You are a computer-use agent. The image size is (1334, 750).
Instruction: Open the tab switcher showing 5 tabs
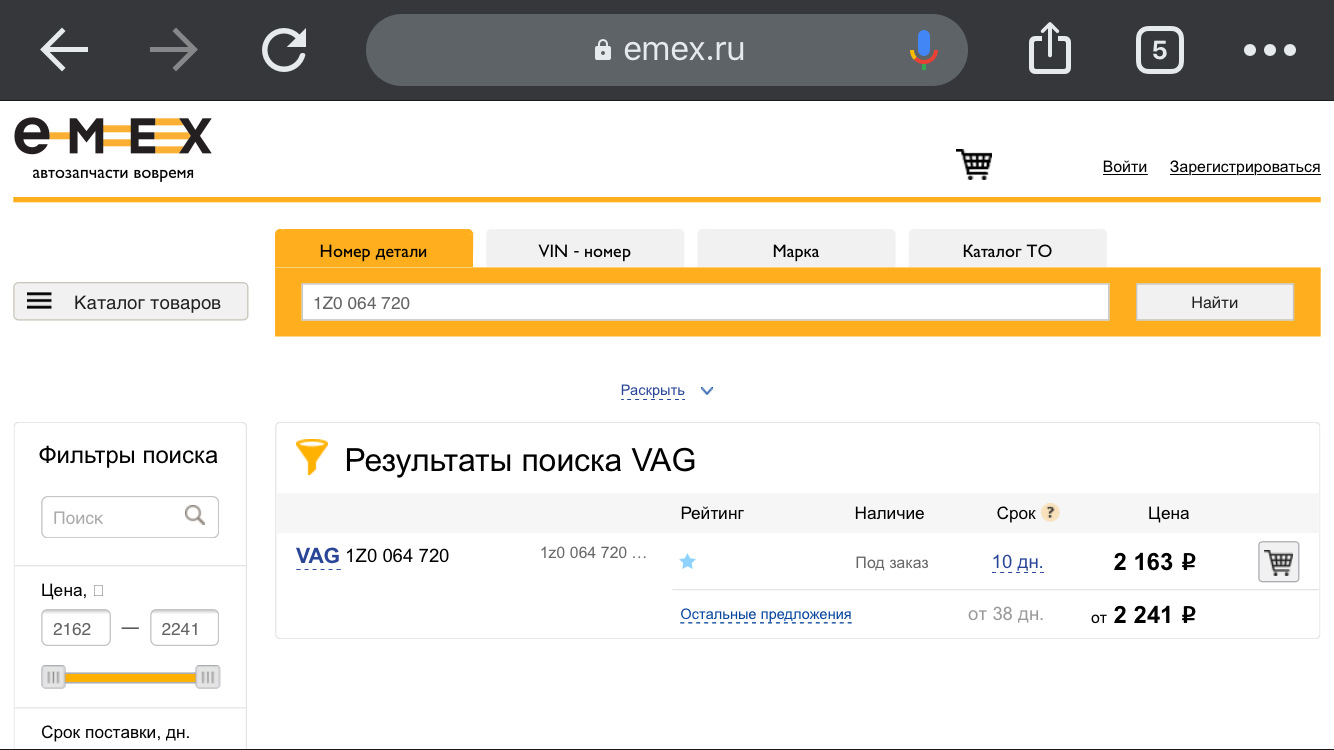[1159, 50]
